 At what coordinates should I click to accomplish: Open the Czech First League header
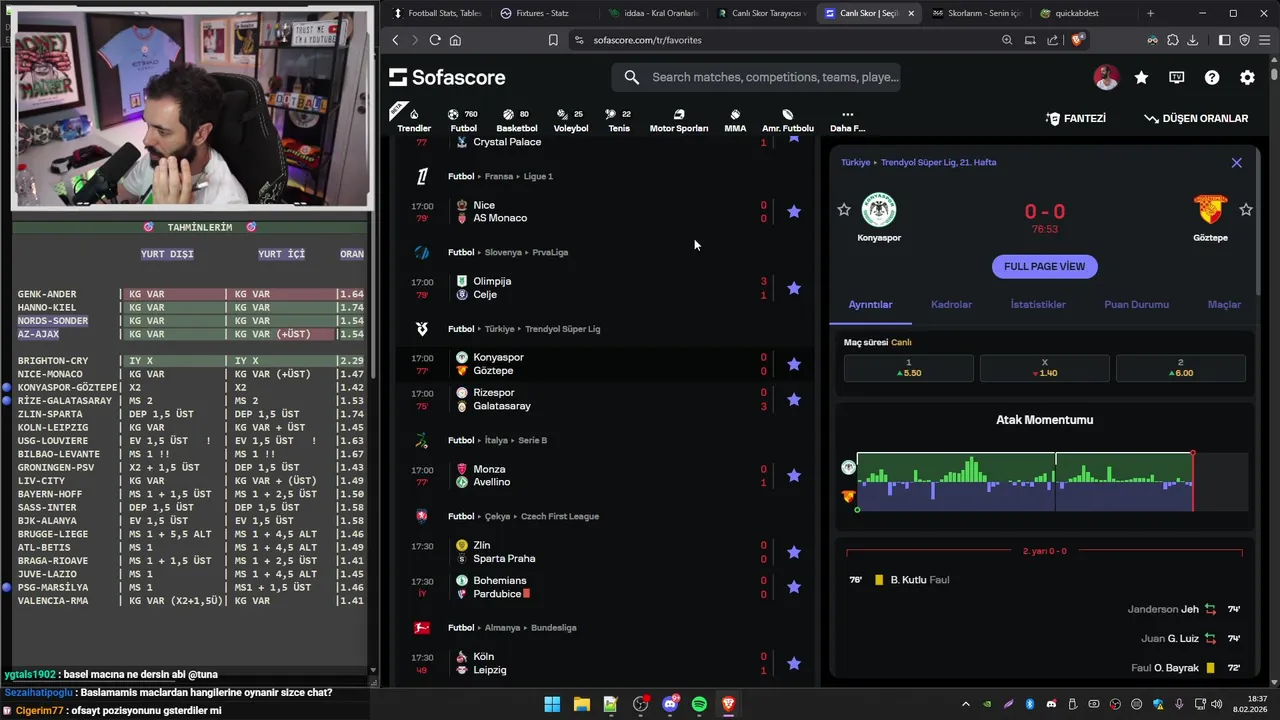558,516
